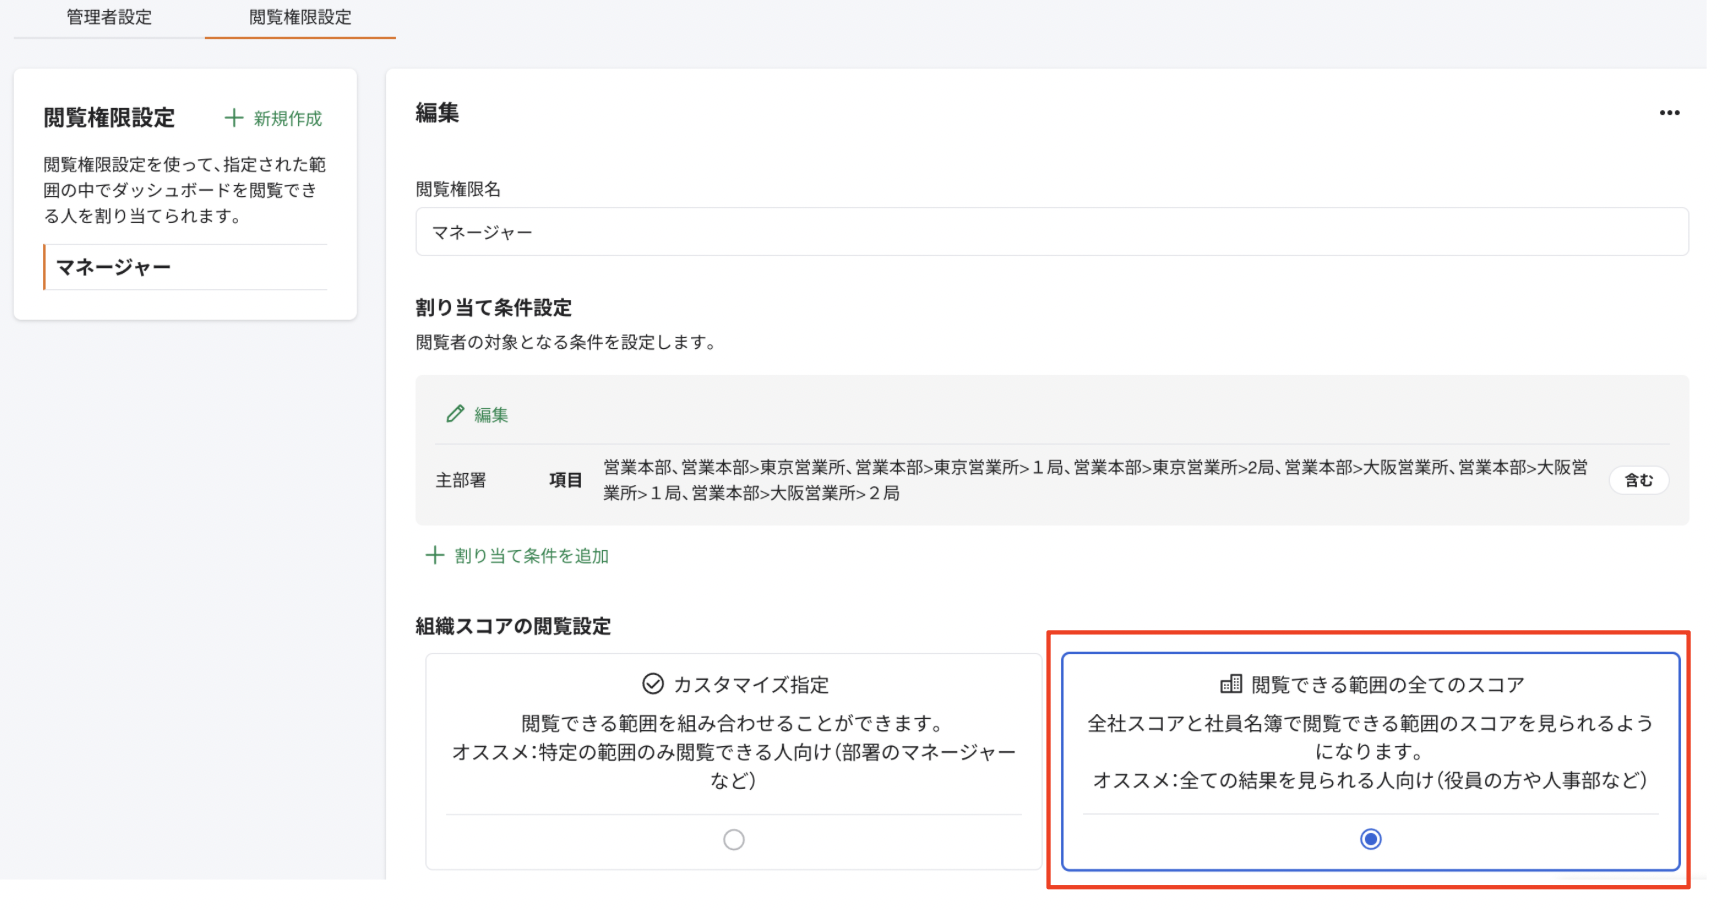Click the 閲覧できる範囲の全てのスコア card title
Screen dimensions: 1722x910
pos(1387,685)
